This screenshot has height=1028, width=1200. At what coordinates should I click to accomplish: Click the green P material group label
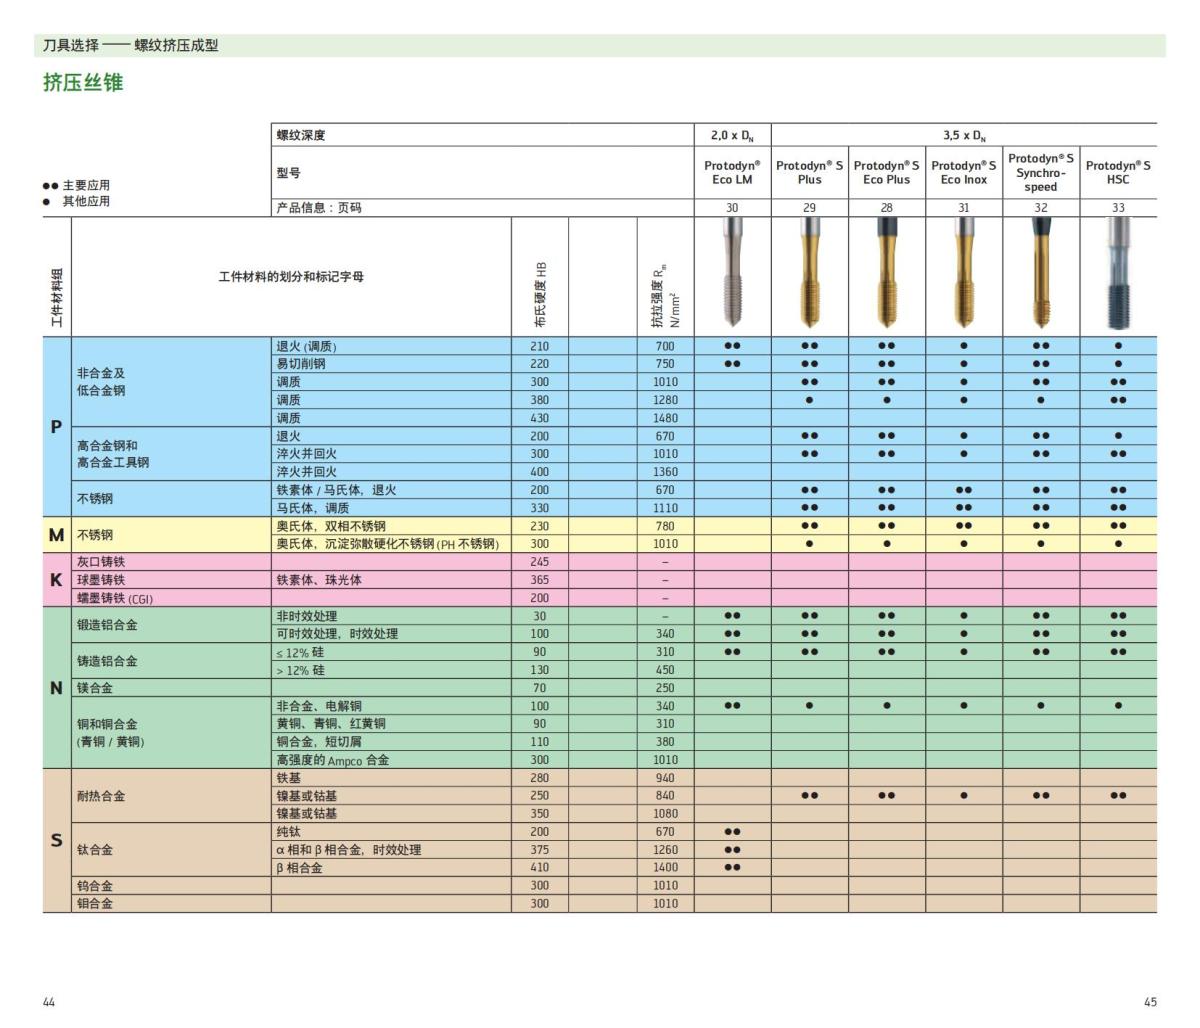click(x=55, y=427)
